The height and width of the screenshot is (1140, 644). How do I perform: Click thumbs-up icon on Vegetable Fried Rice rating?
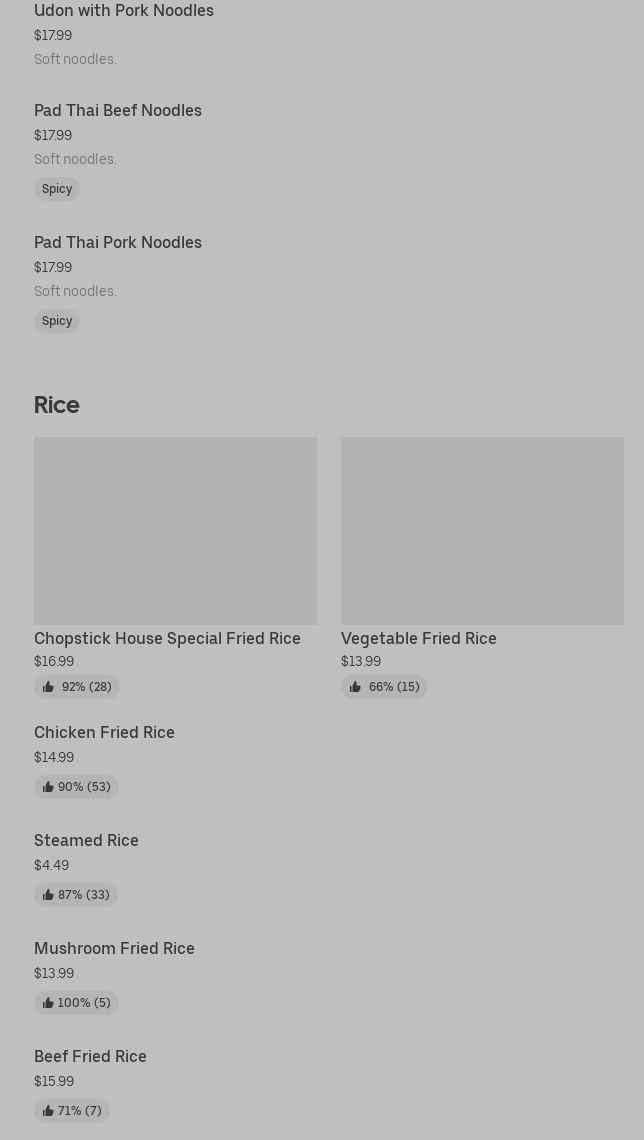pos(355,687)
